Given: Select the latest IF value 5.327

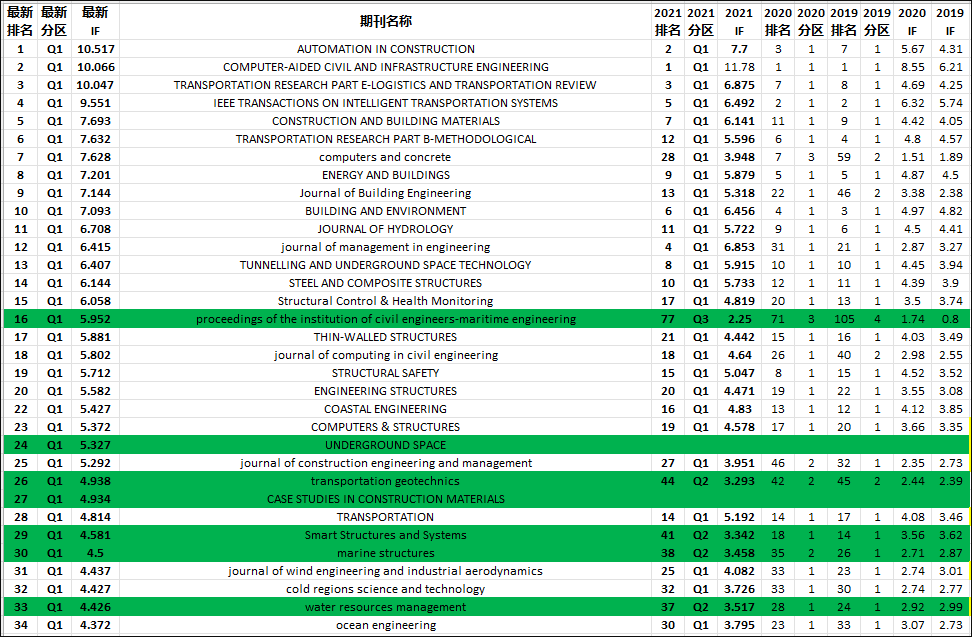Looking at the screenshot, I should (95, 445).
